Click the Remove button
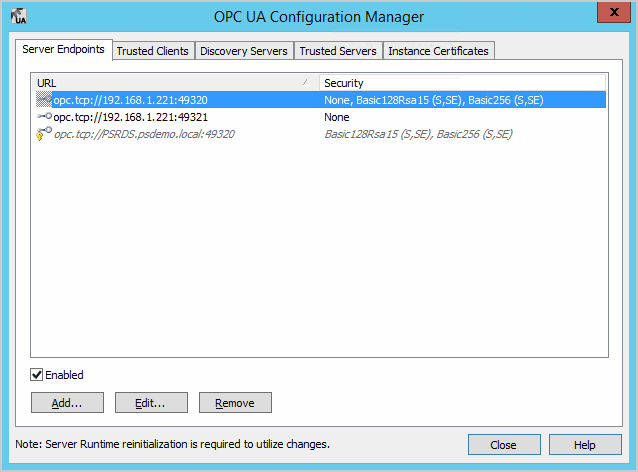638x472 pixels. (x=235, y=402)
